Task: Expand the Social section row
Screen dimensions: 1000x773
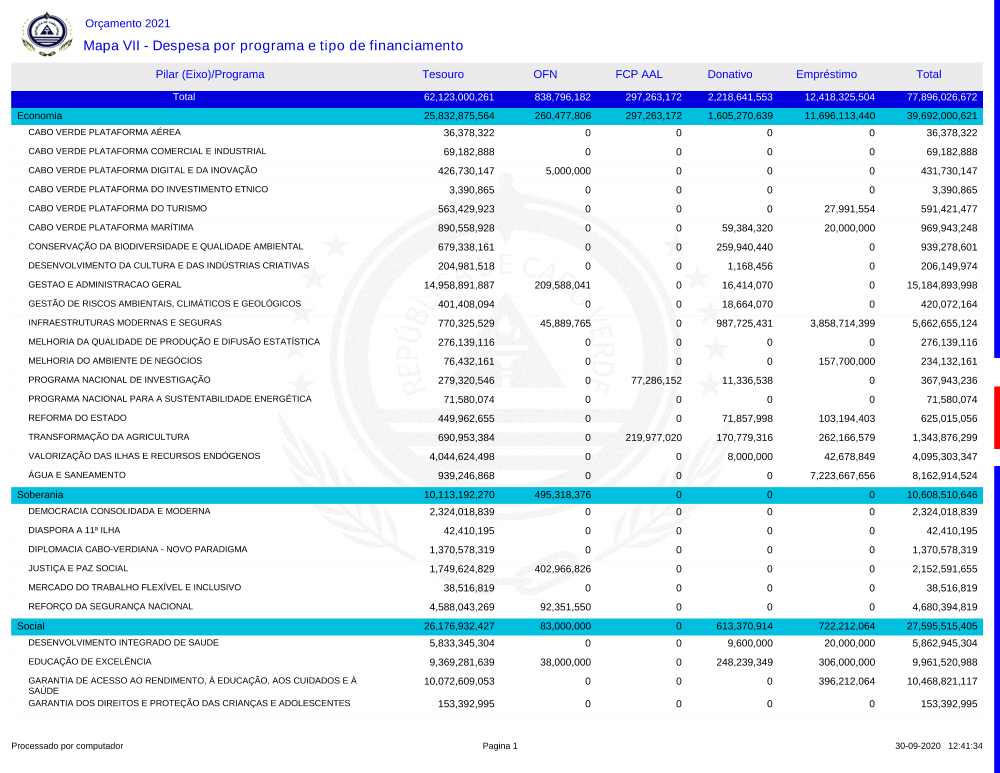Action: pos(32,626)
